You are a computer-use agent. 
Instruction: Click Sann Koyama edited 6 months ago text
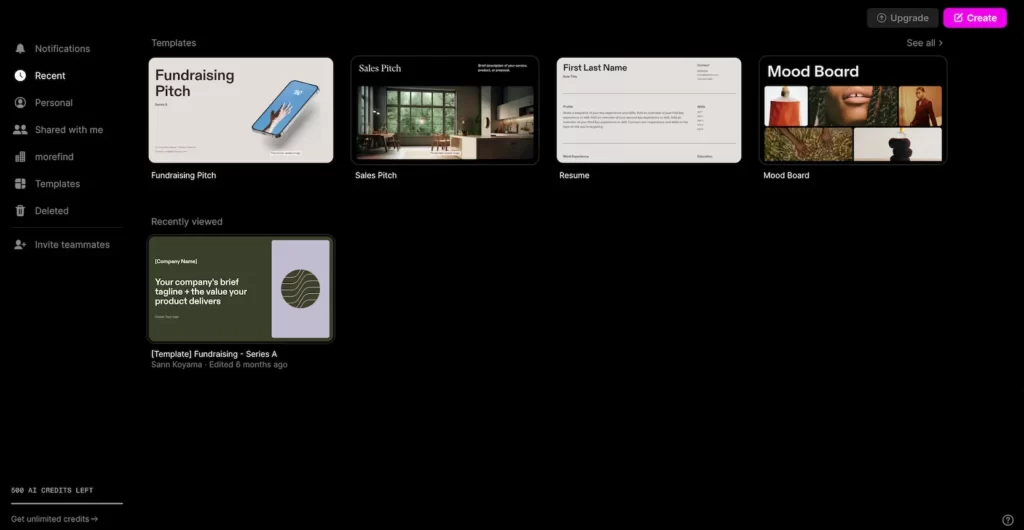click(219, 365)
